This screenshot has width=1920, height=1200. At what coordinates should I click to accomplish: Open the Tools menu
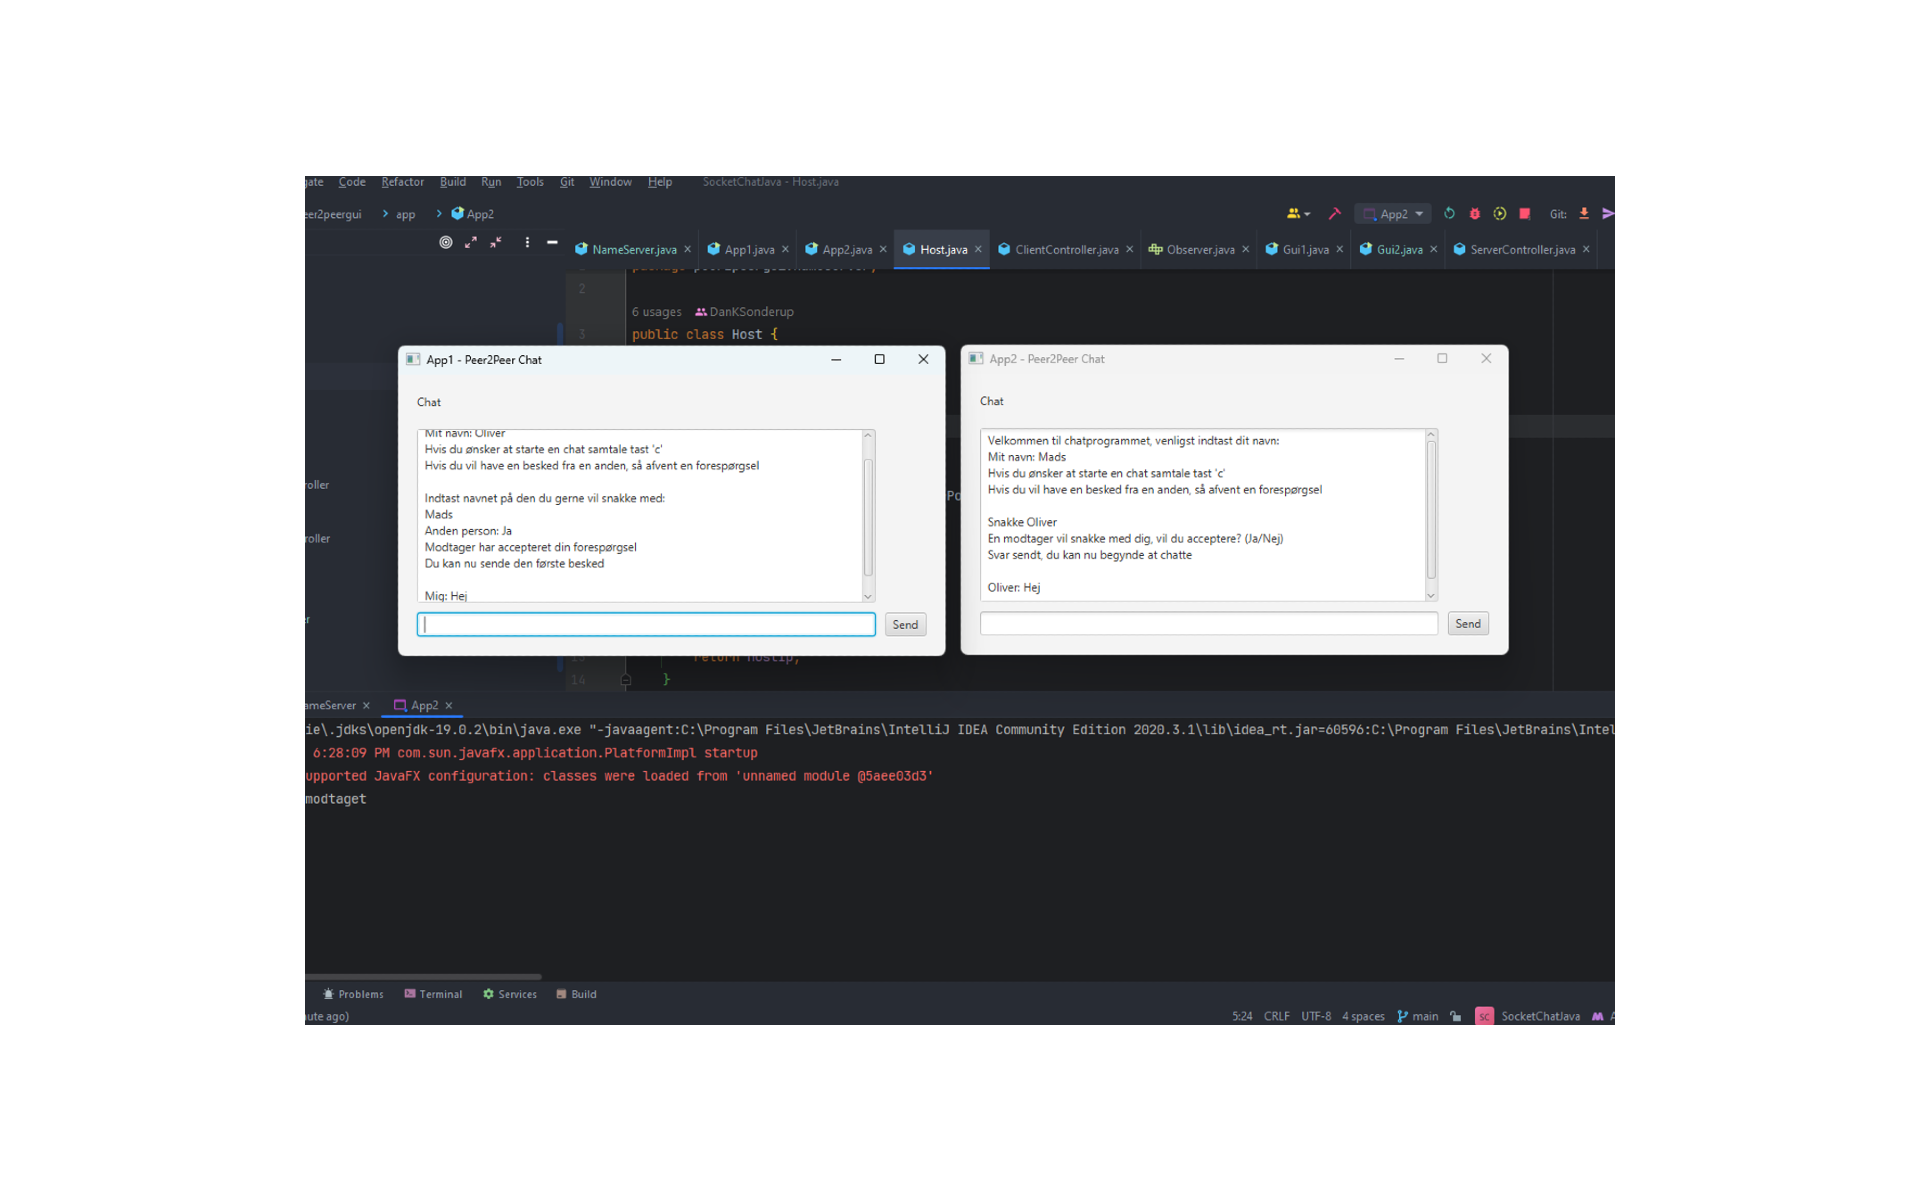click(x=530, y=182)
